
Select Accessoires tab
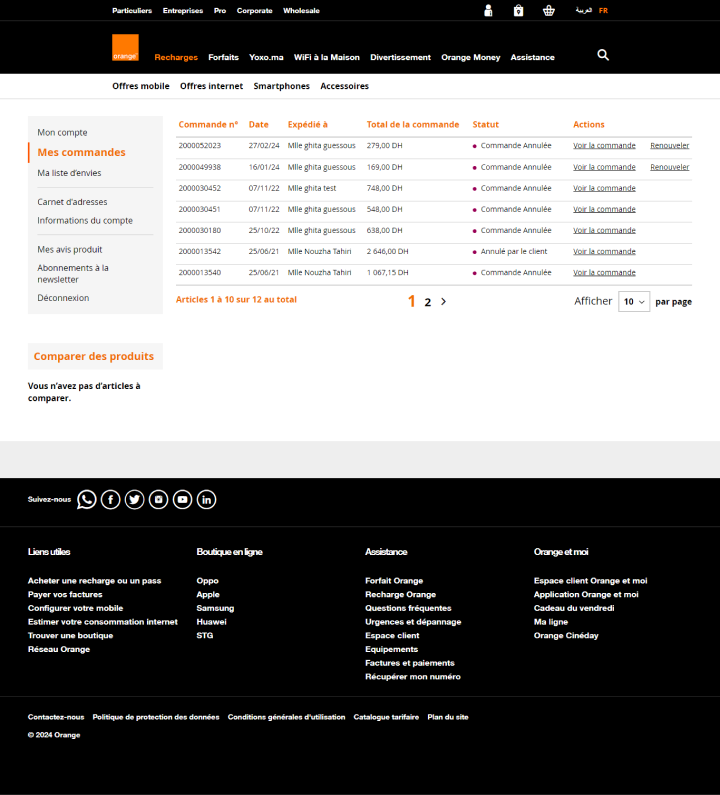[344, 86]
